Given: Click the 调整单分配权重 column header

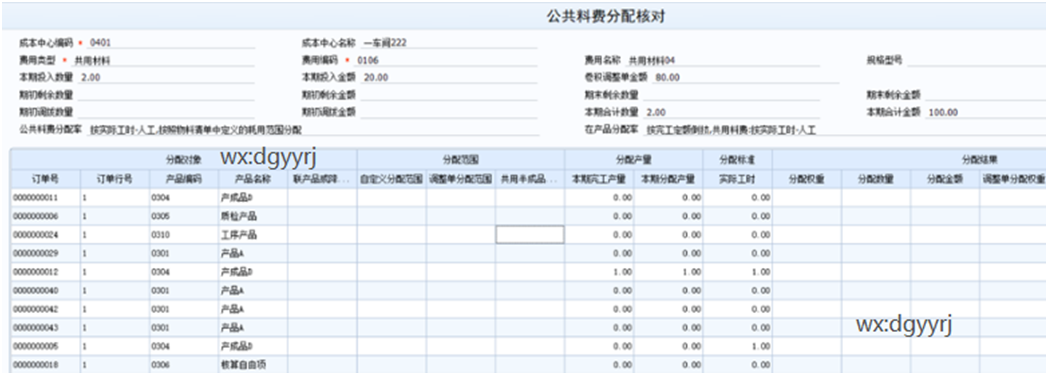Looking at the screenshot, I should coord(1013,179).
